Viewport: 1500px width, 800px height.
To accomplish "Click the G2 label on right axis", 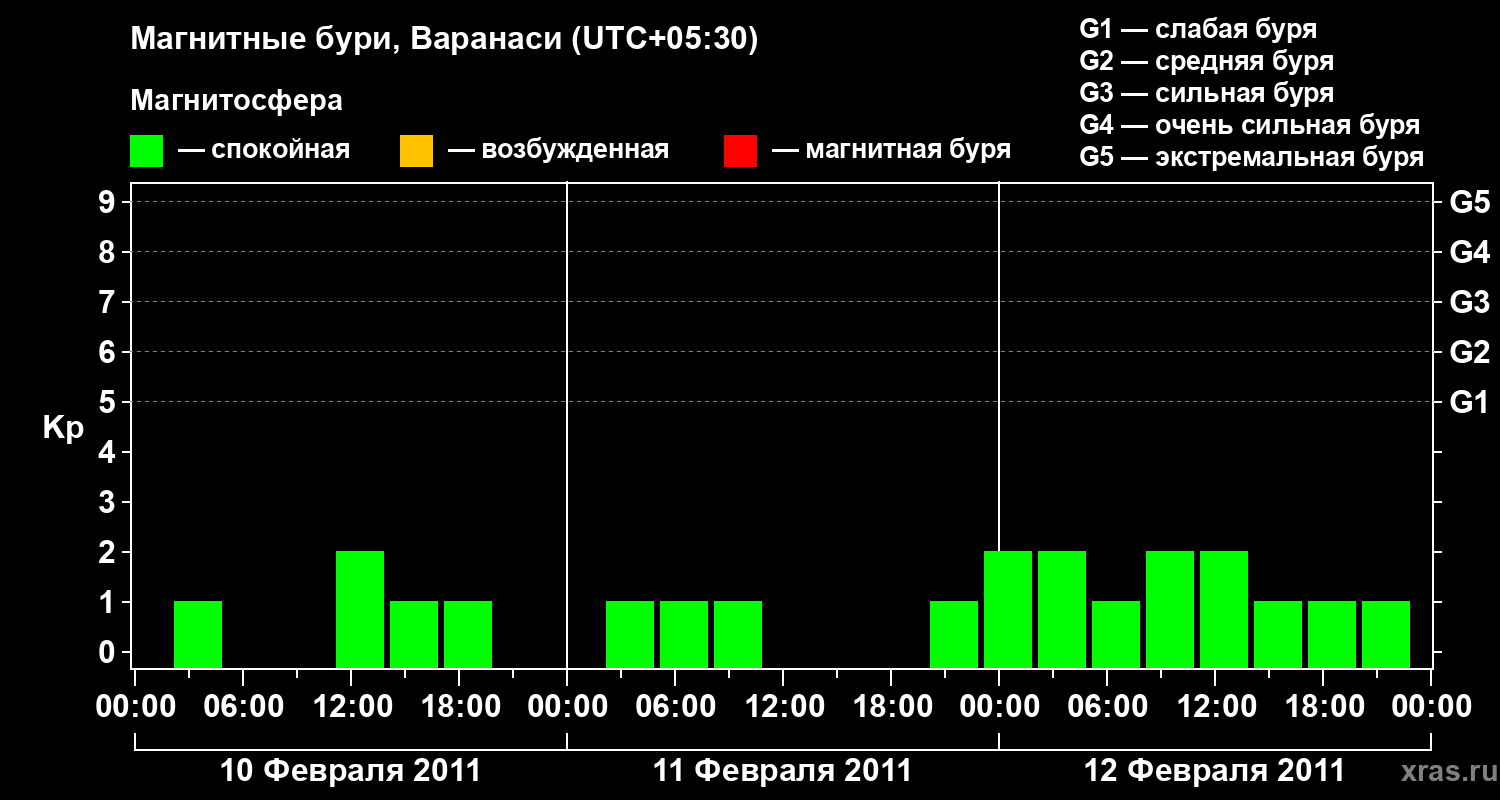I will 1469,352.
